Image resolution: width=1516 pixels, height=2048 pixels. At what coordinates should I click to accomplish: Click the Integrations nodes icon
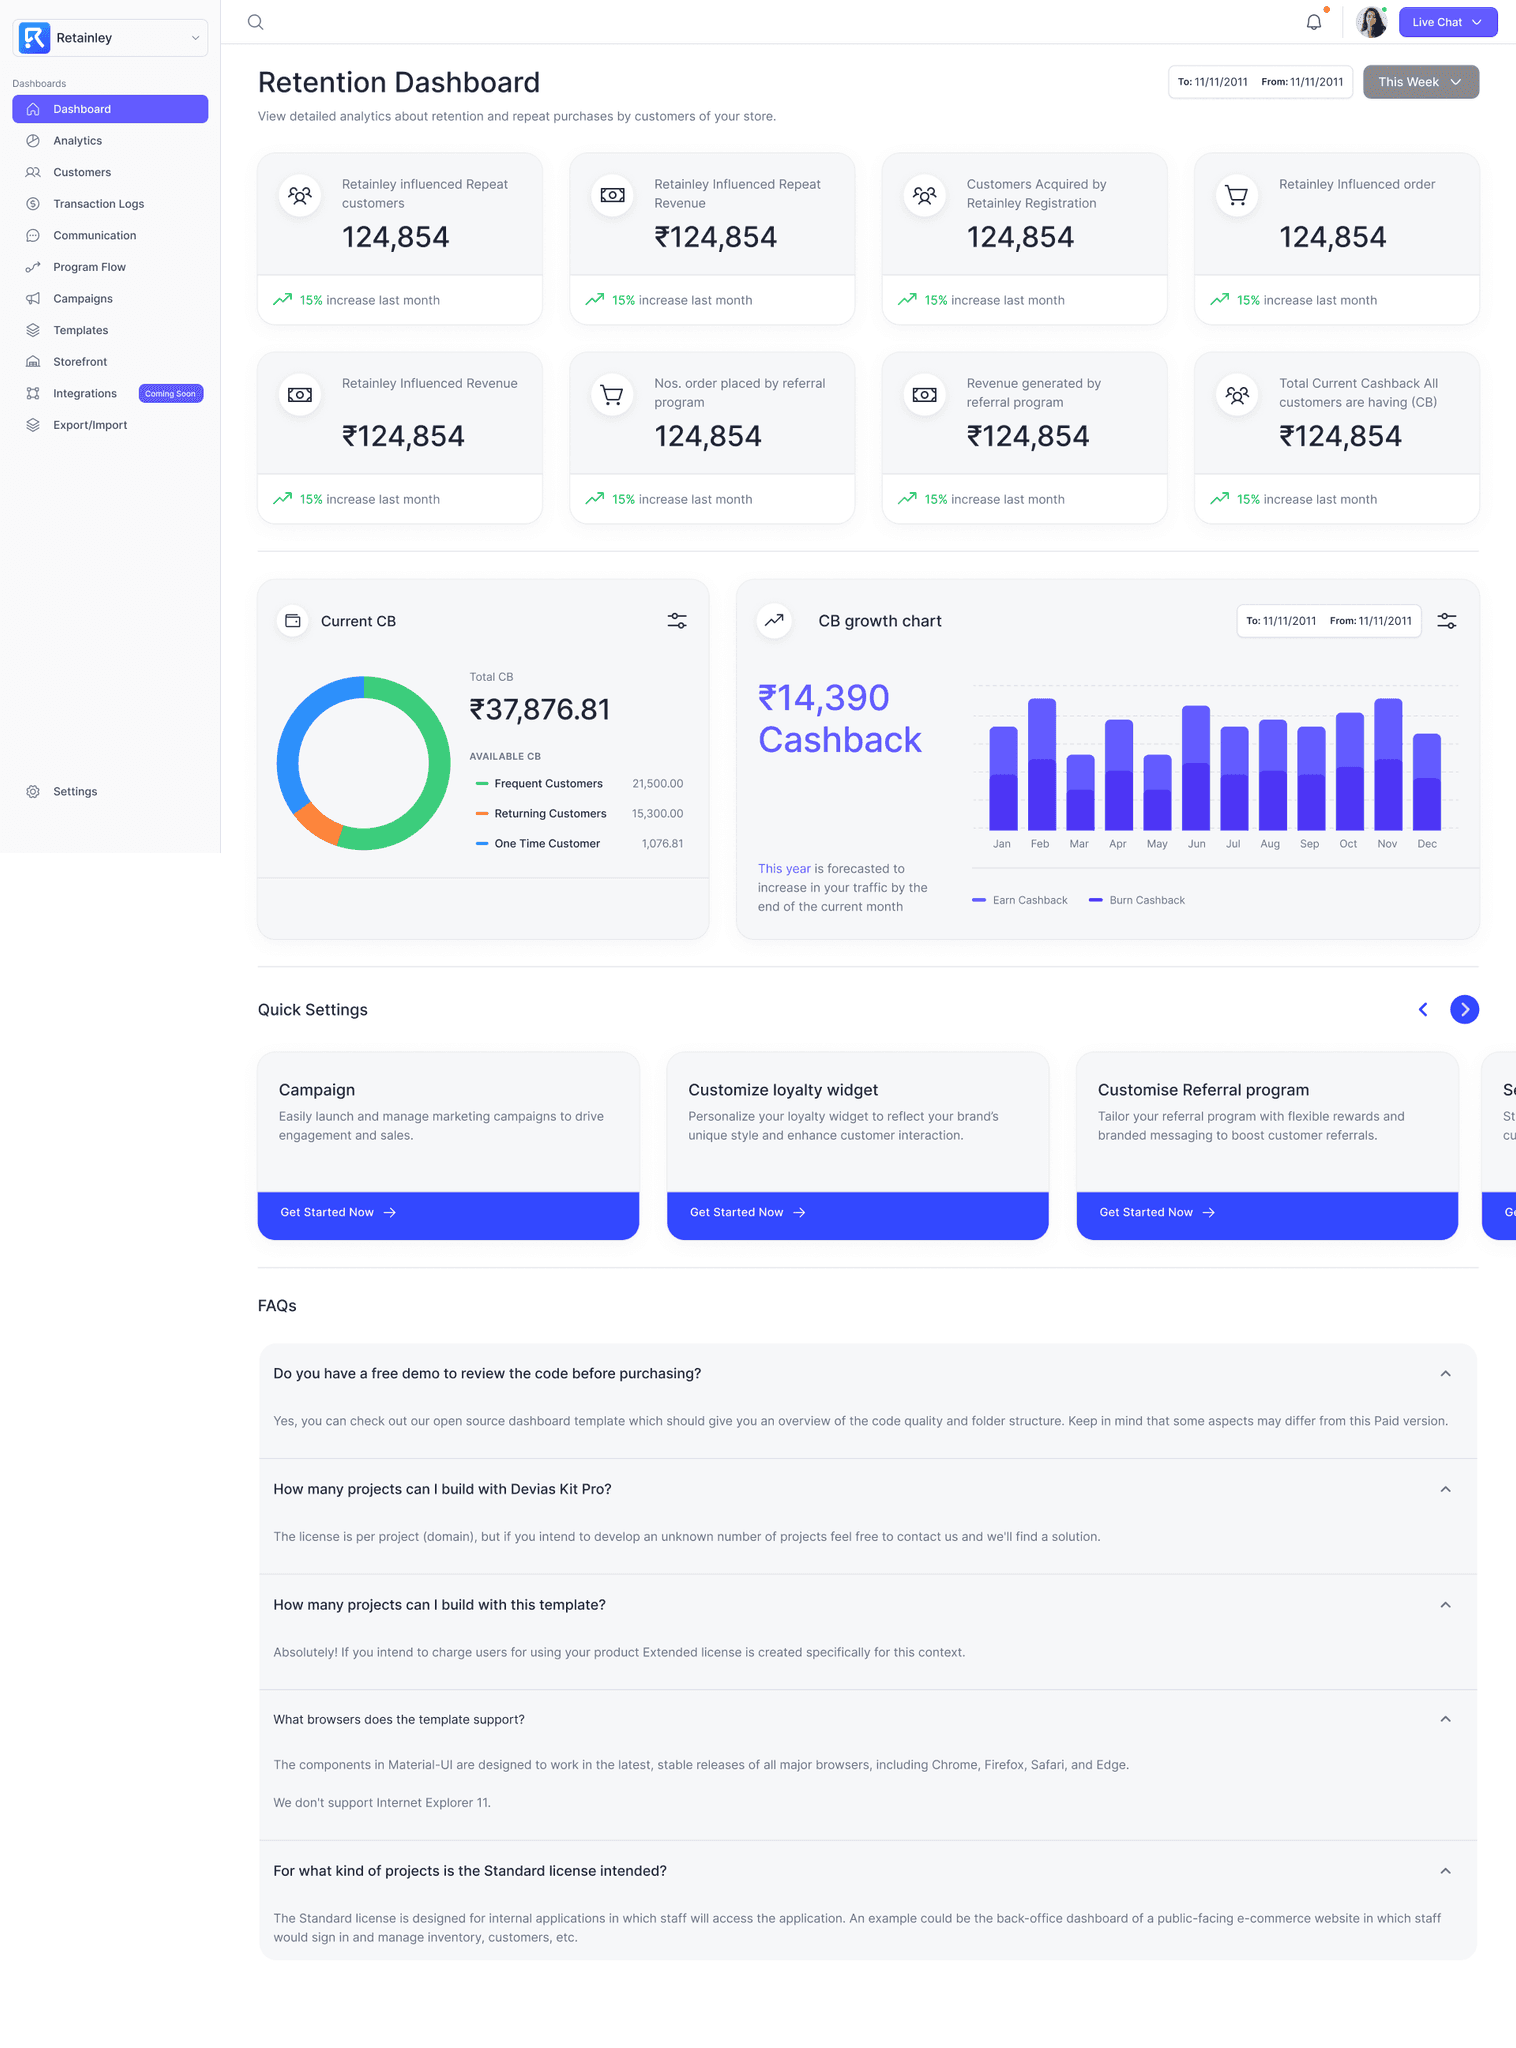click(x=33, y=393)
